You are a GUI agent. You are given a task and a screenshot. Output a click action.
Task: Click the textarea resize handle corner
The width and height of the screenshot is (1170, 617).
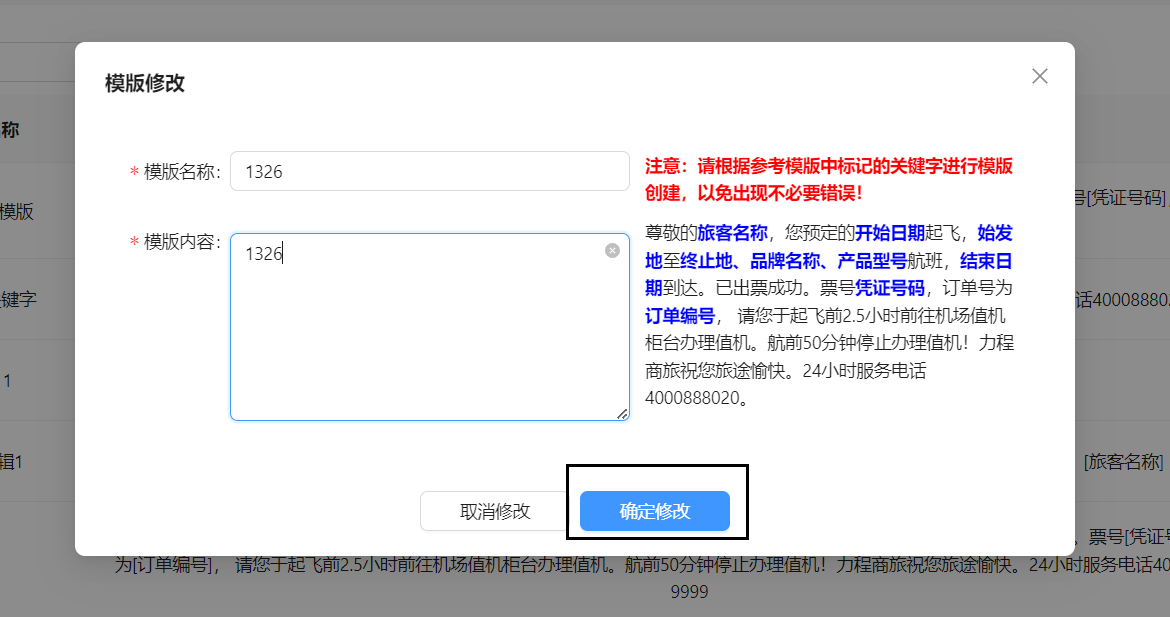[622, 413]
